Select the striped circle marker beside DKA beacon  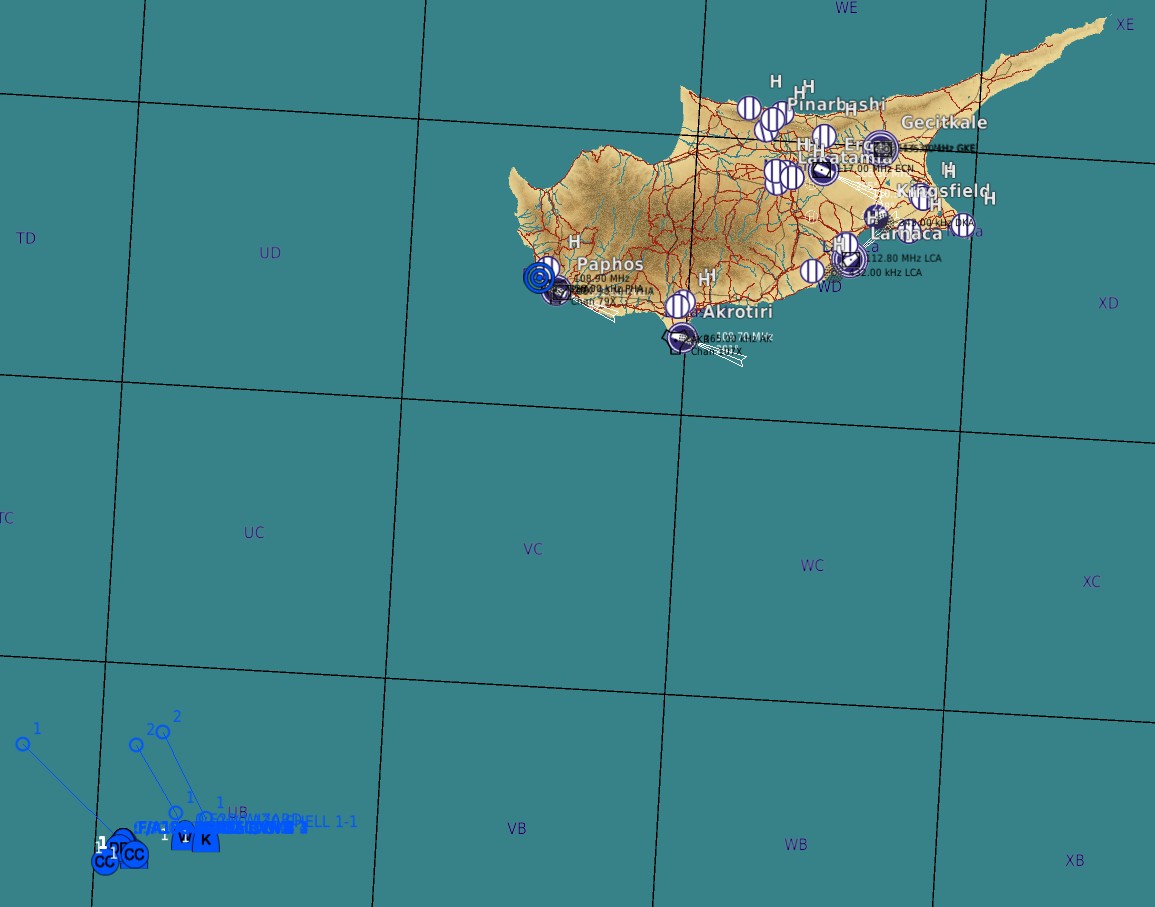(x=962, y=225)
